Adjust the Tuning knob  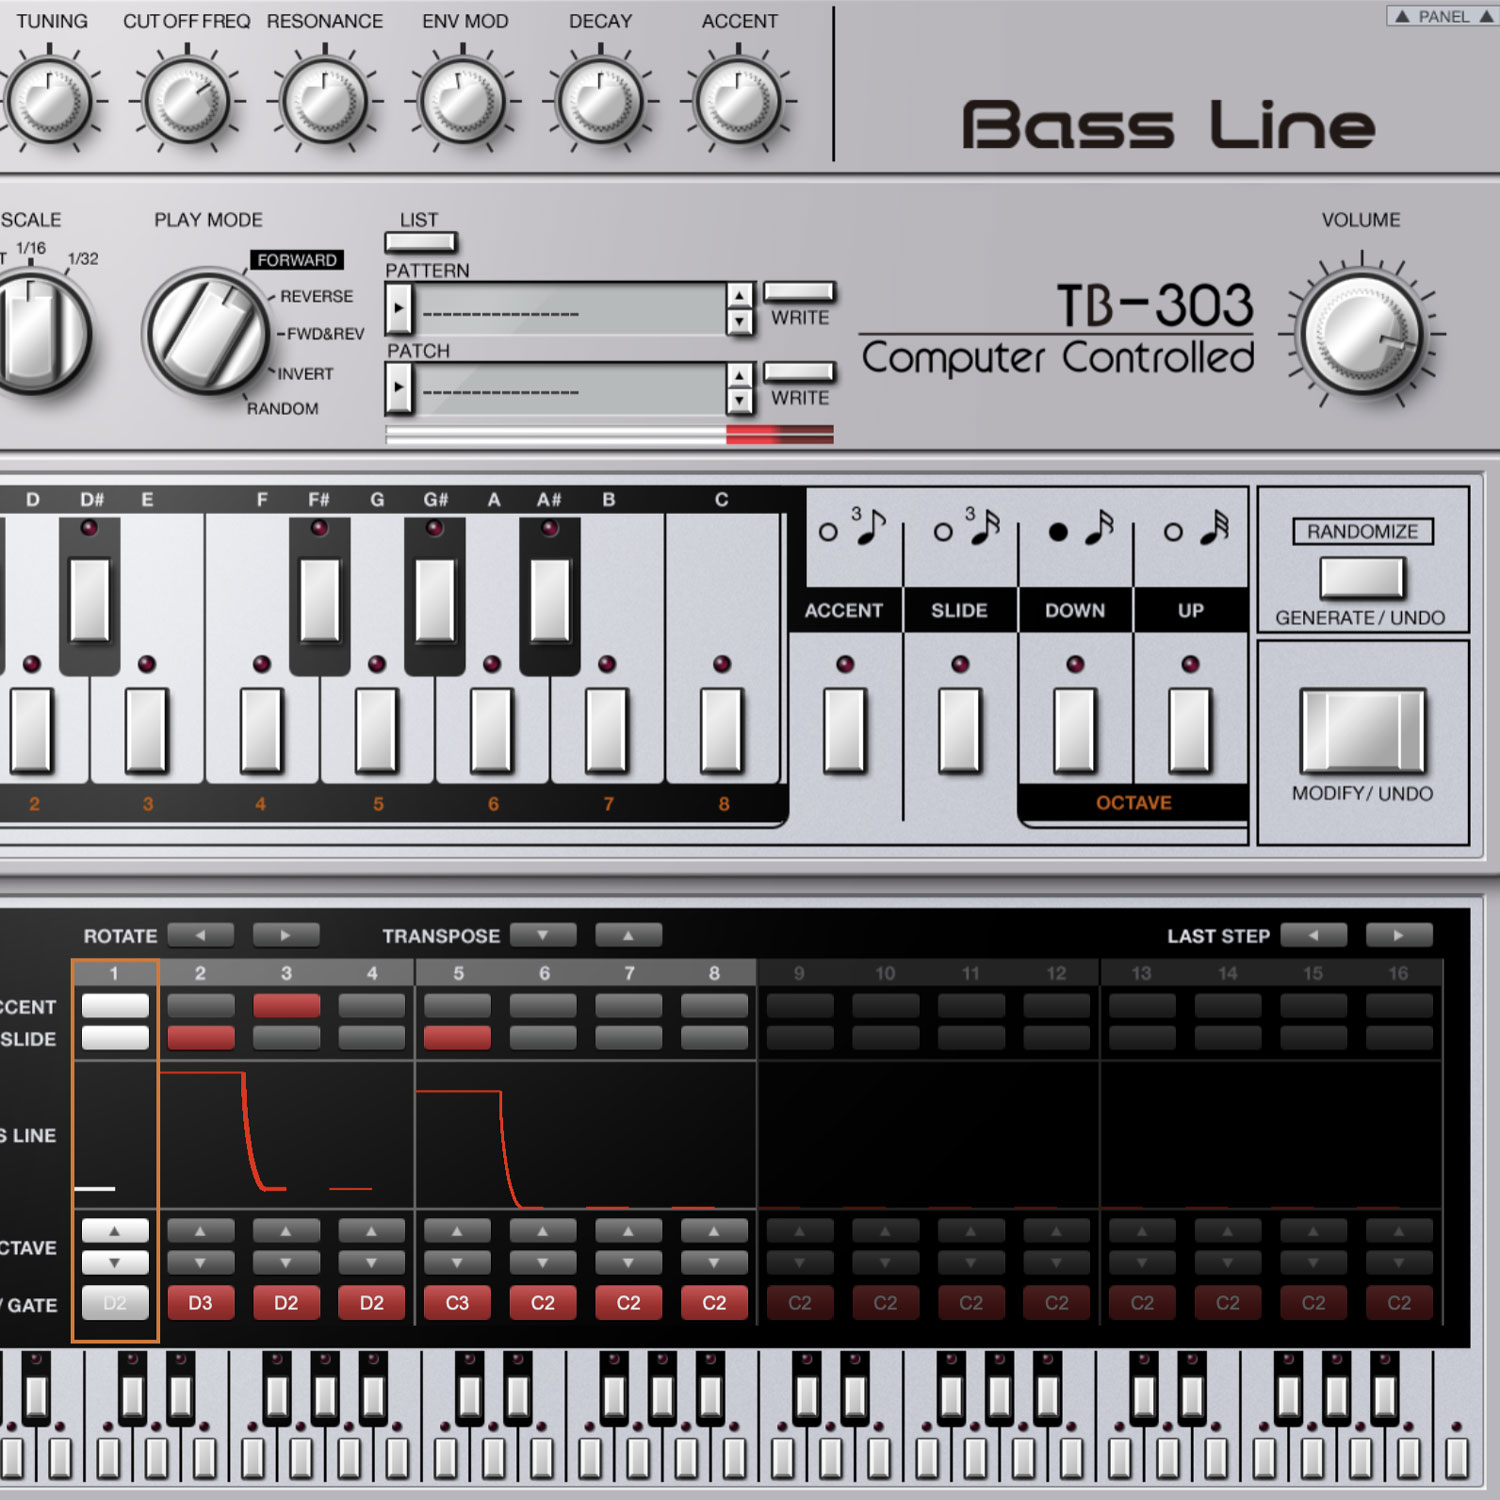point(49,100)
